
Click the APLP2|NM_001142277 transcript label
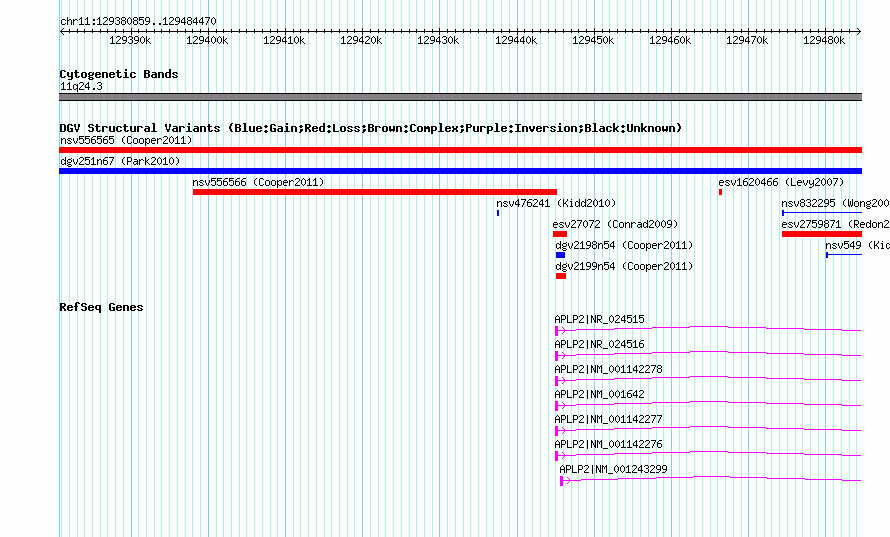point(608,419)
